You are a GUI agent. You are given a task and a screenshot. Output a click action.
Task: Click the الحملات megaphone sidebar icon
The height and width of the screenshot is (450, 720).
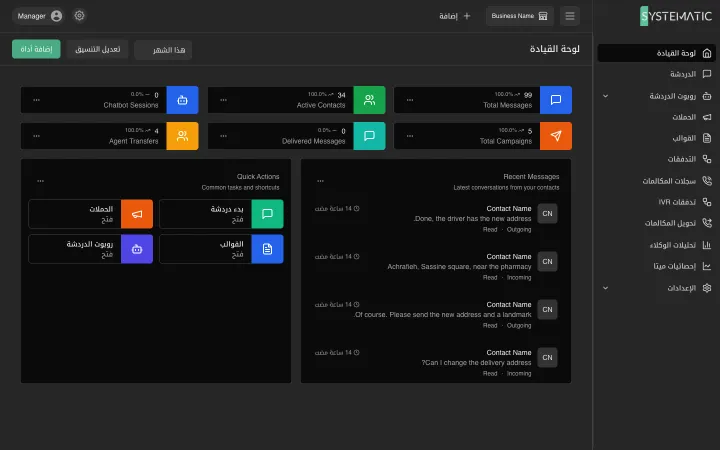tap(707, 117)
